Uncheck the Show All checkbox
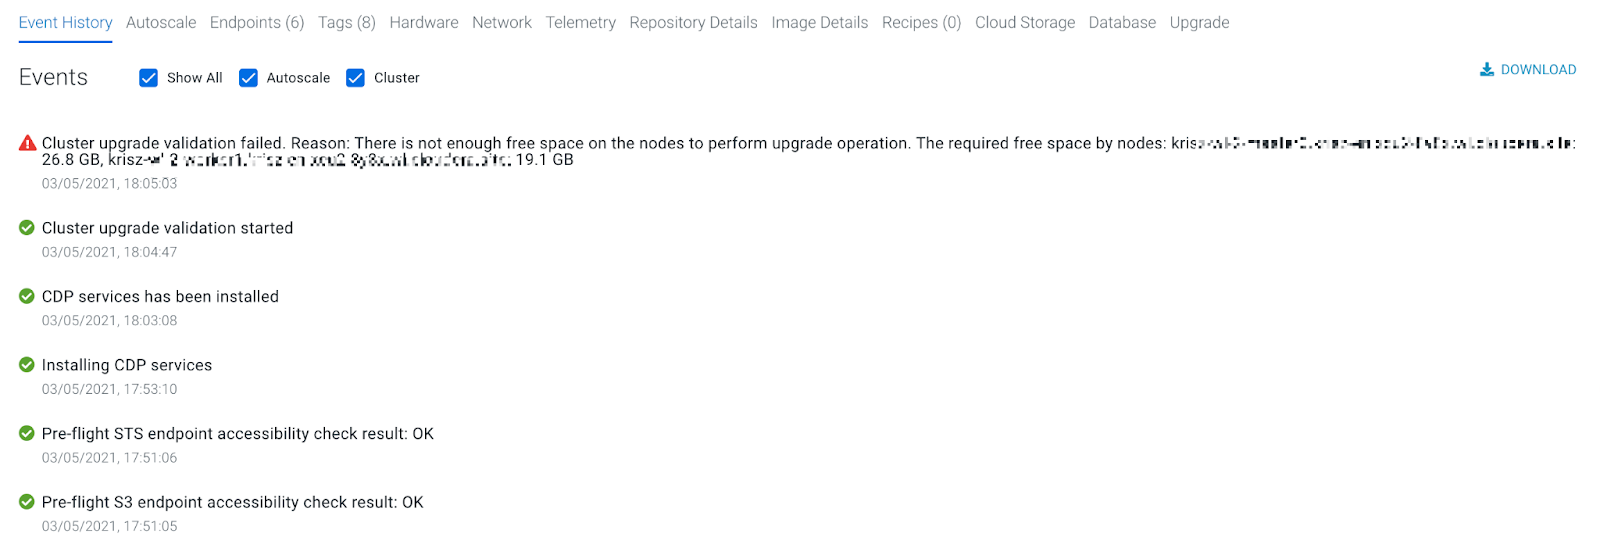The image size is (1600, 555). click(x=148, y=78)
